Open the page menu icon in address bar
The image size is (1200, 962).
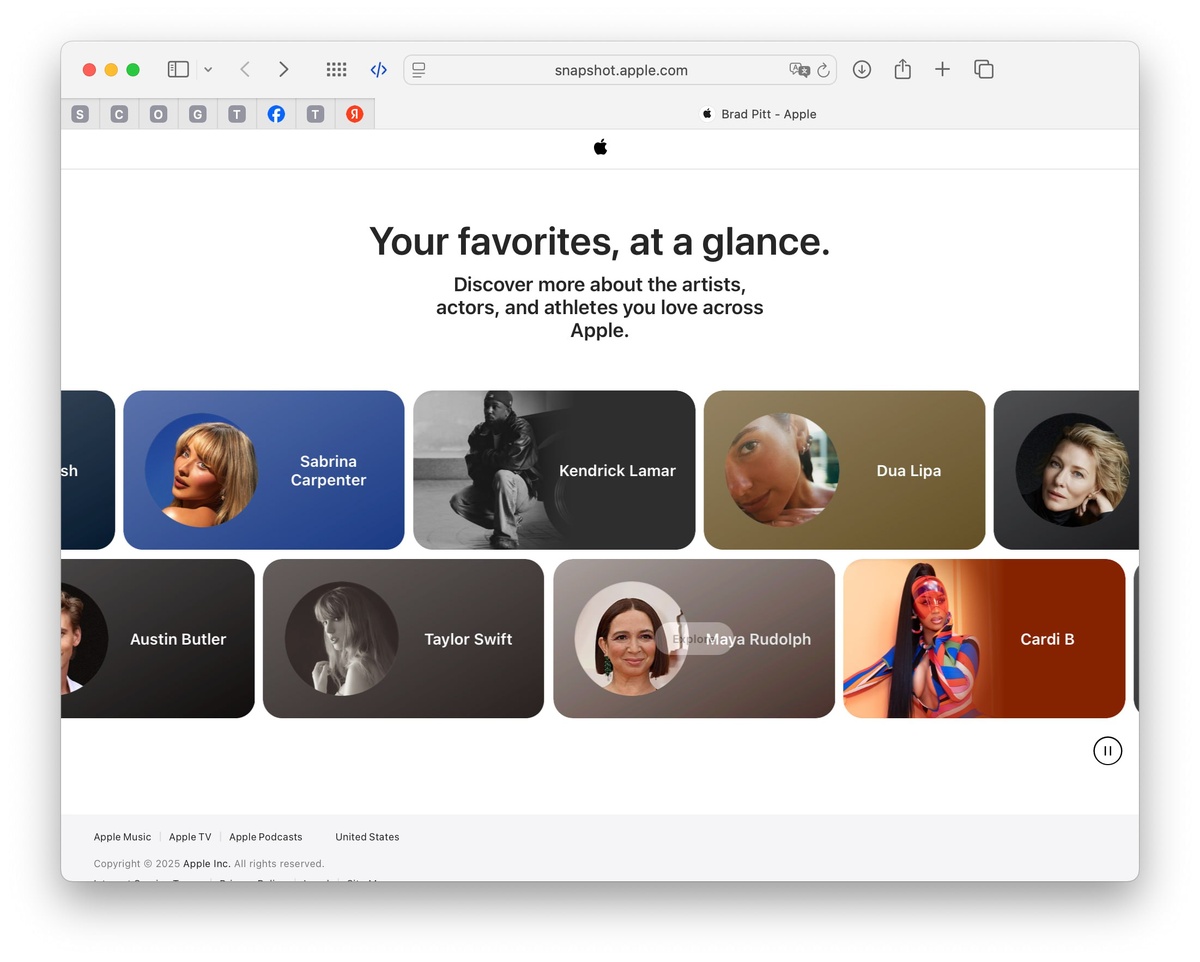click(x=419, y=70)
